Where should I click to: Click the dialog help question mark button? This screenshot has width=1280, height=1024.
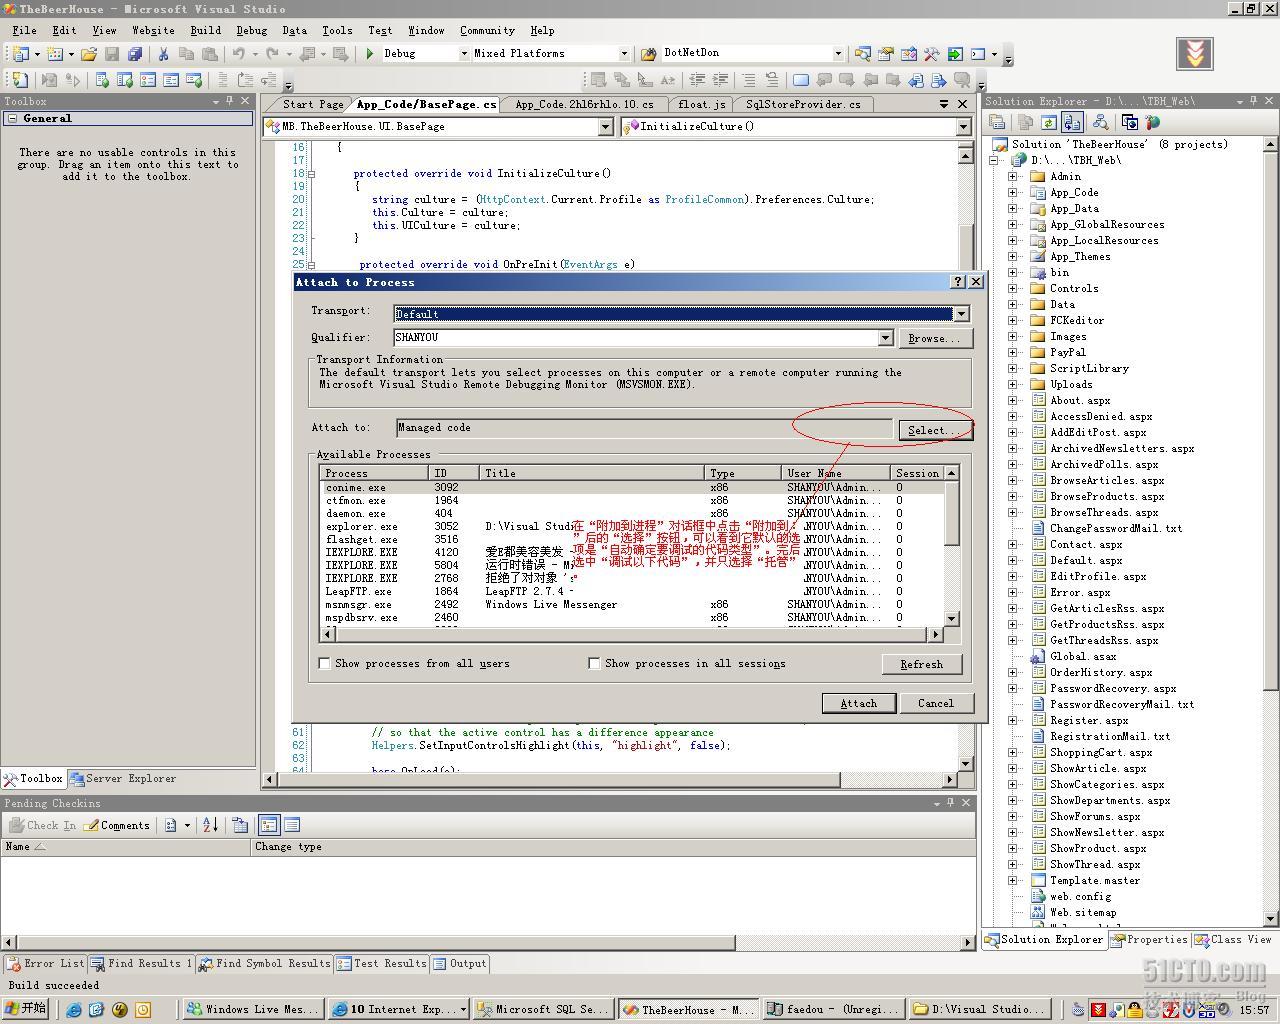[x=957, y=282]
